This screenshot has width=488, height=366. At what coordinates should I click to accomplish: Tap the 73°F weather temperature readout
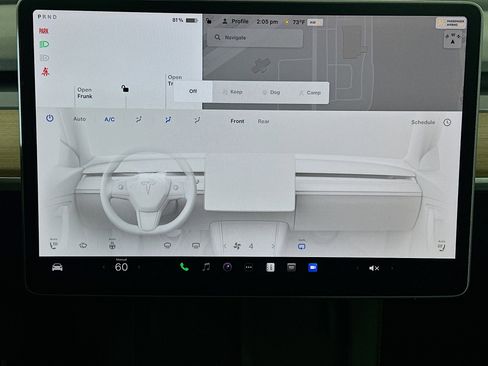tap(299, 22)
